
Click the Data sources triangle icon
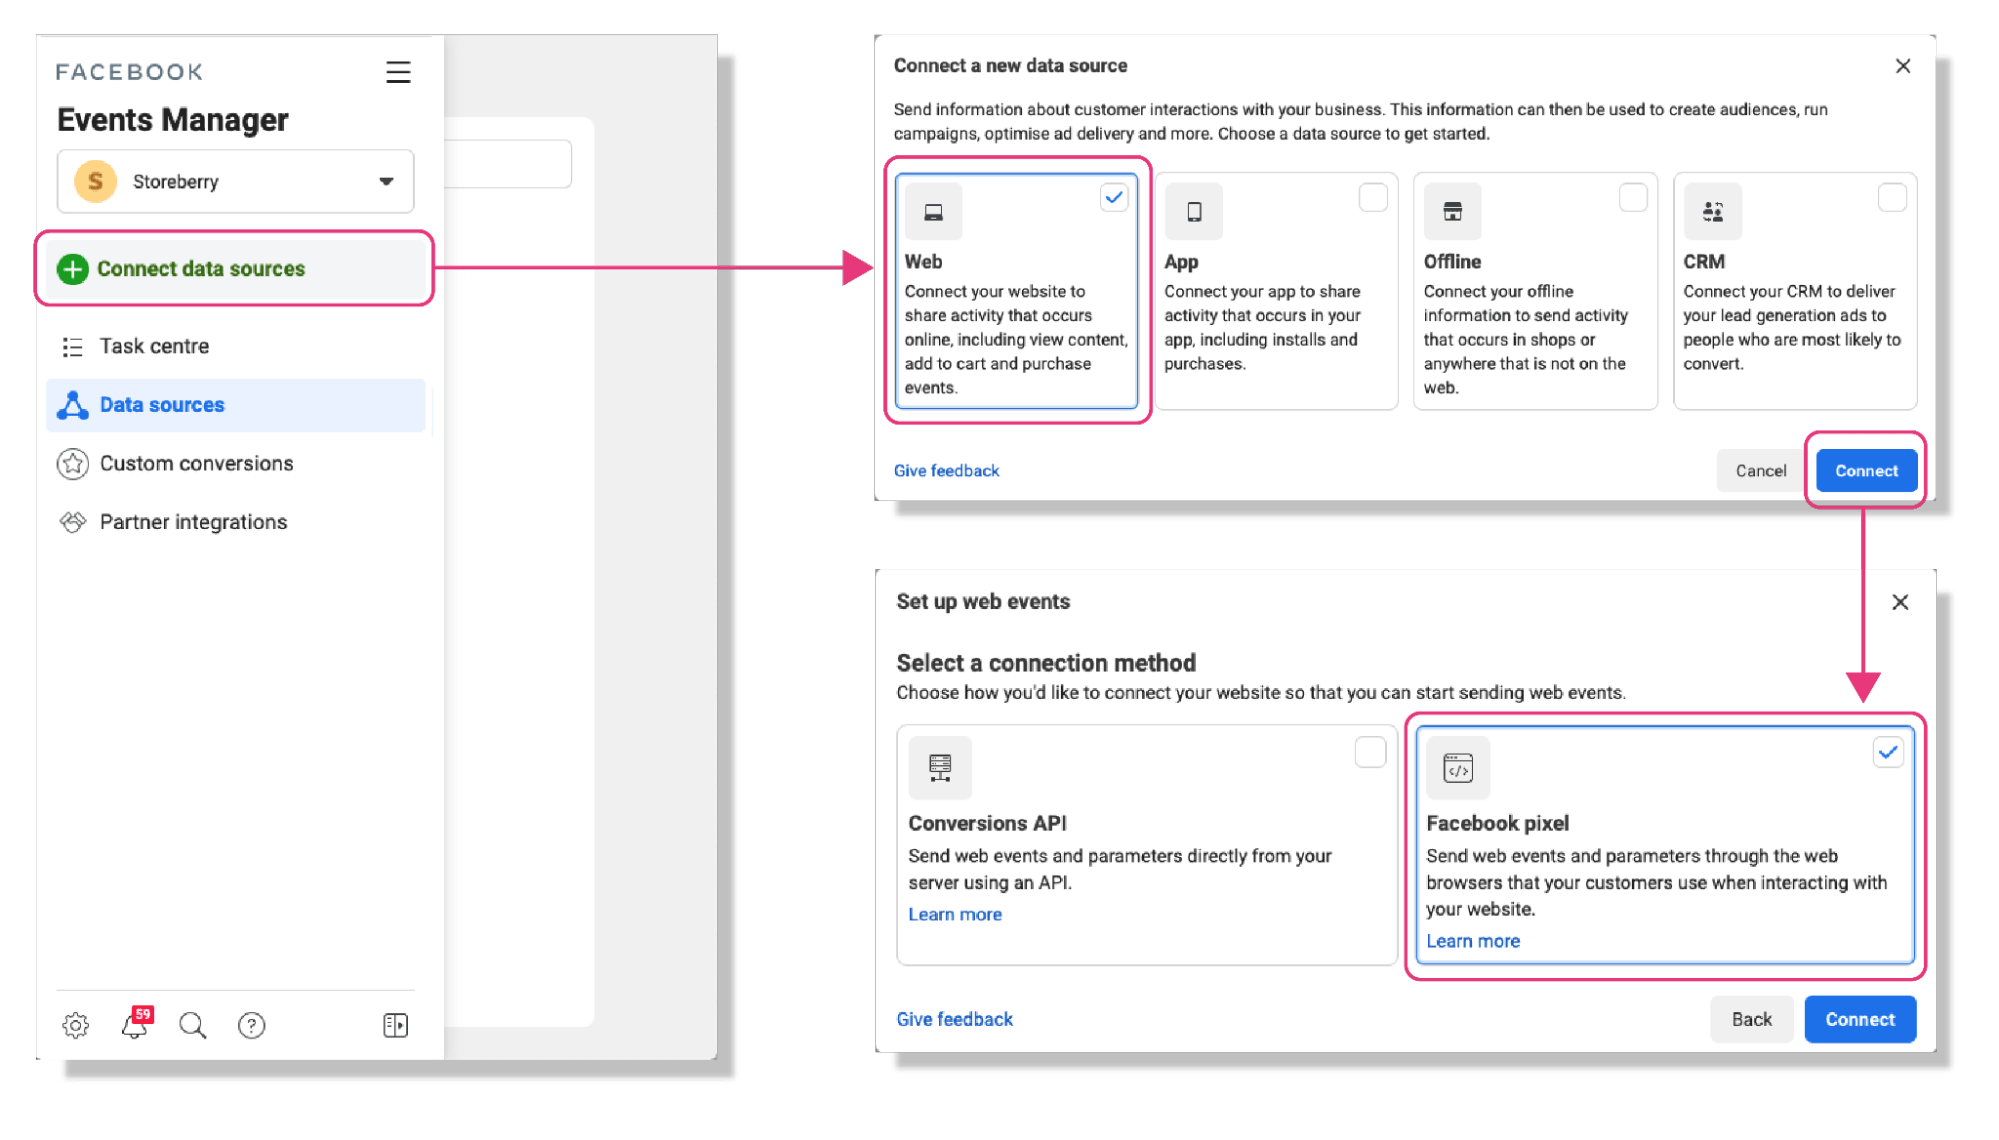72,405
